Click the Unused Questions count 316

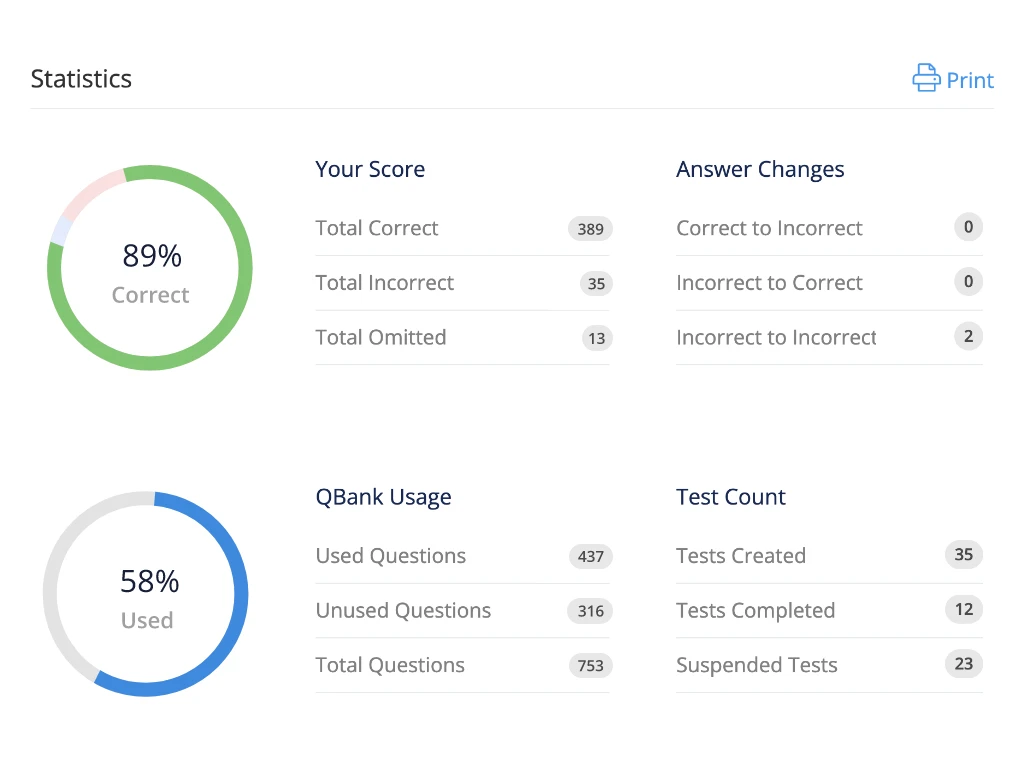click(x=590, y=611)
